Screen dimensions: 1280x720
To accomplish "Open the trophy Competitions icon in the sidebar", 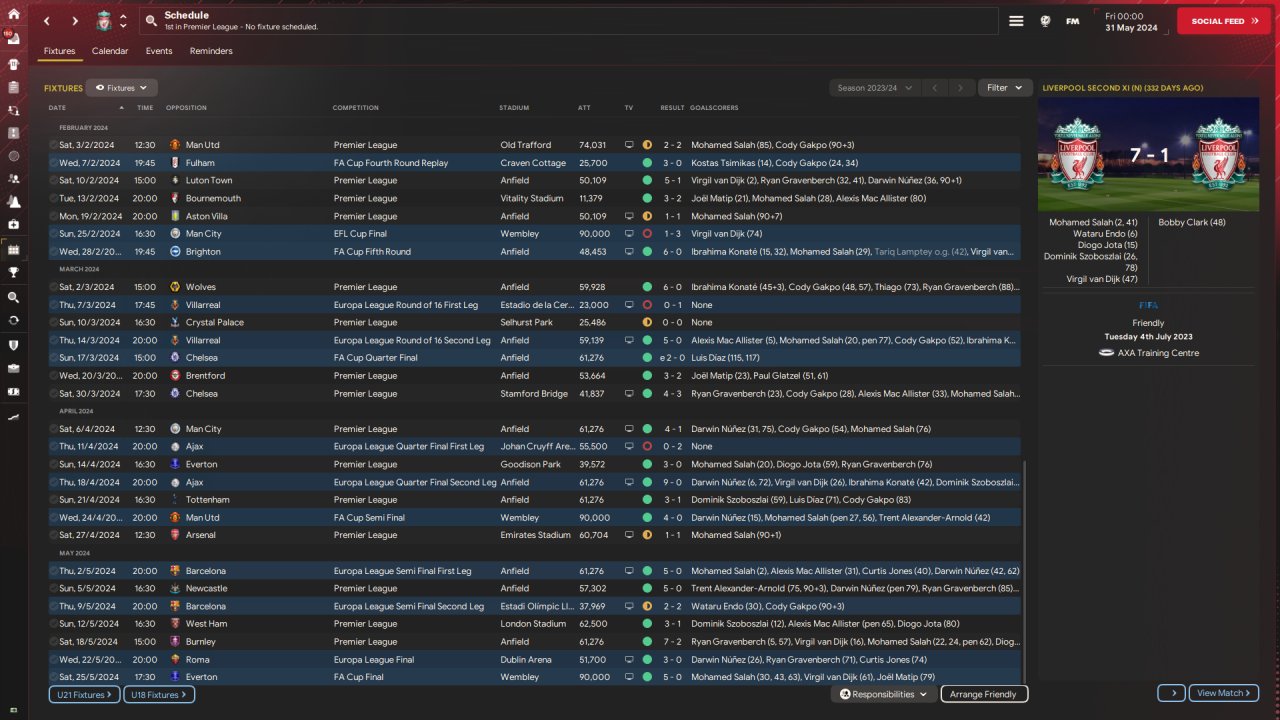I will [14, 272].
